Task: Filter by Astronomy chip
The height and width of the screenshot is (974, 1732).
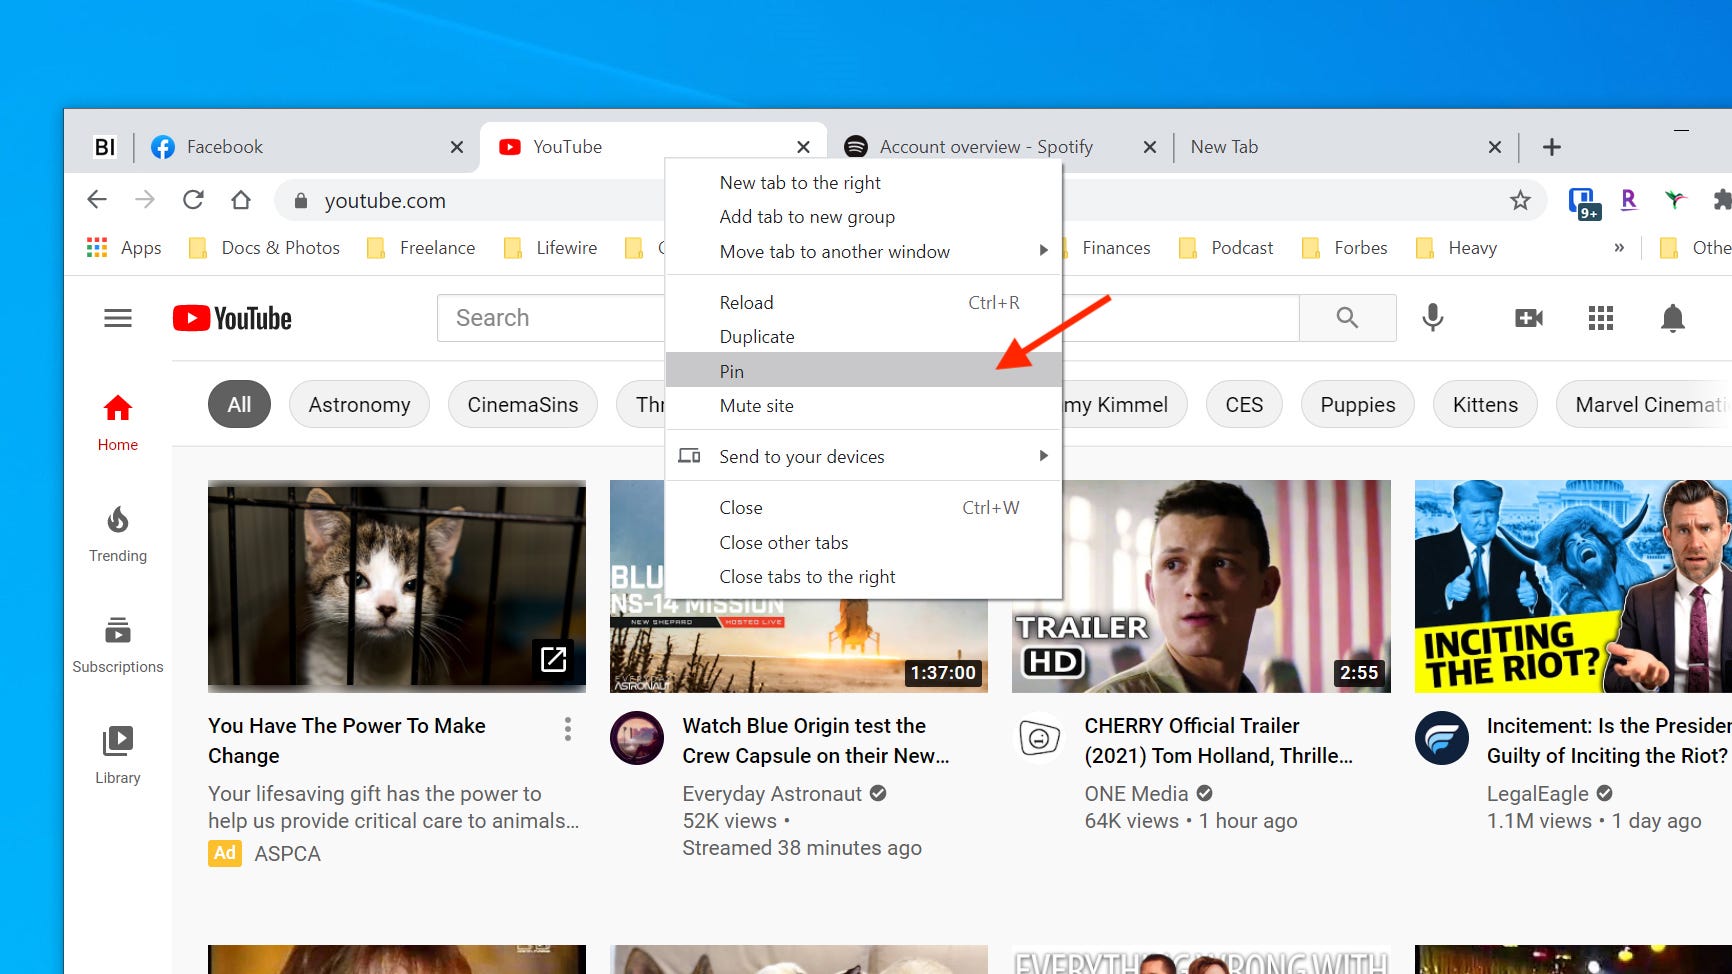Action: (359, 404)
